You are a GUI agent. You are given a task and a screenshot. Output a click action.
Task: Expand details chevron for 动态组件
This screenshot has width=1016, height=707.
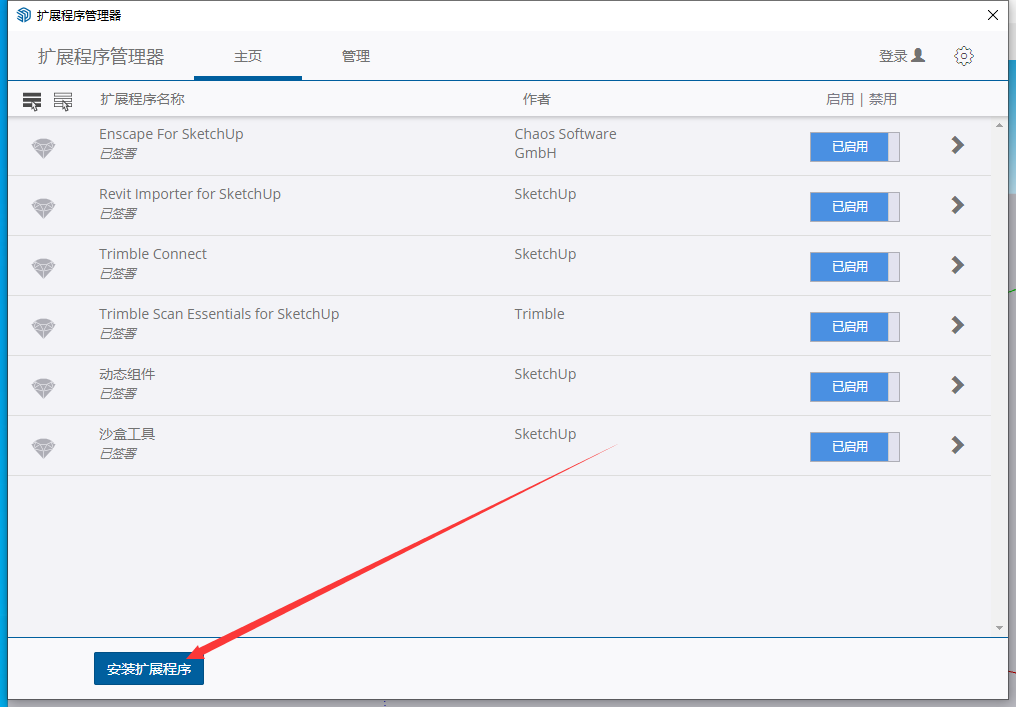[x=958, y=385]
